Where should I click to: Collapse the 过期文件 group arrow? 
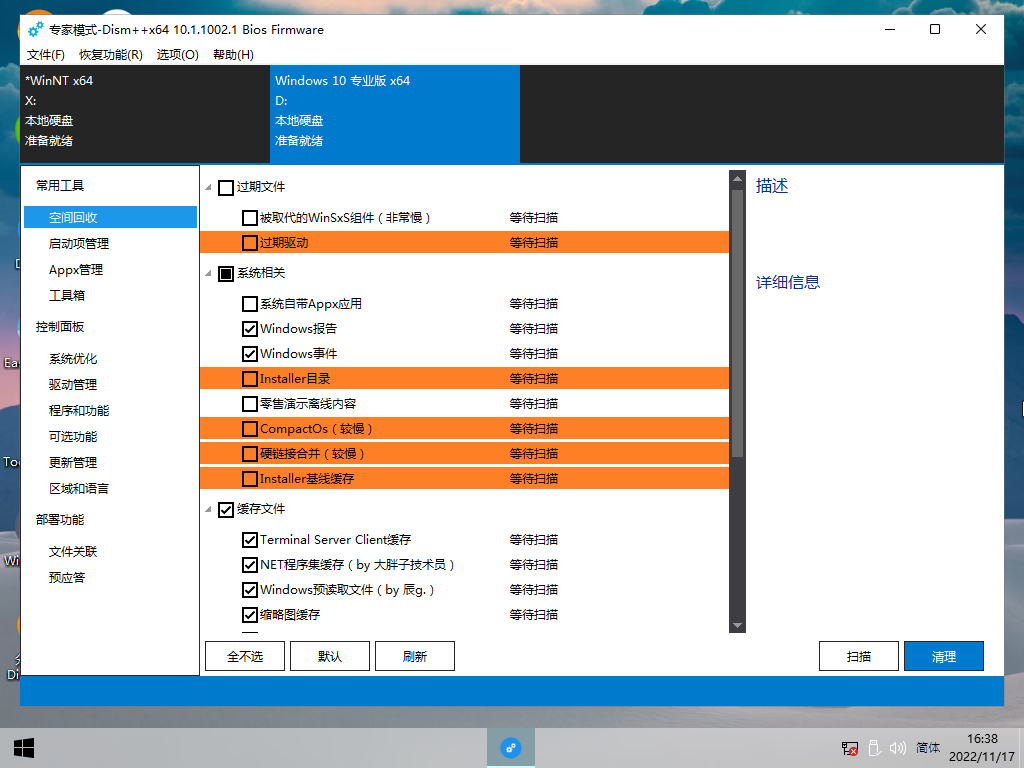[208, 187]
